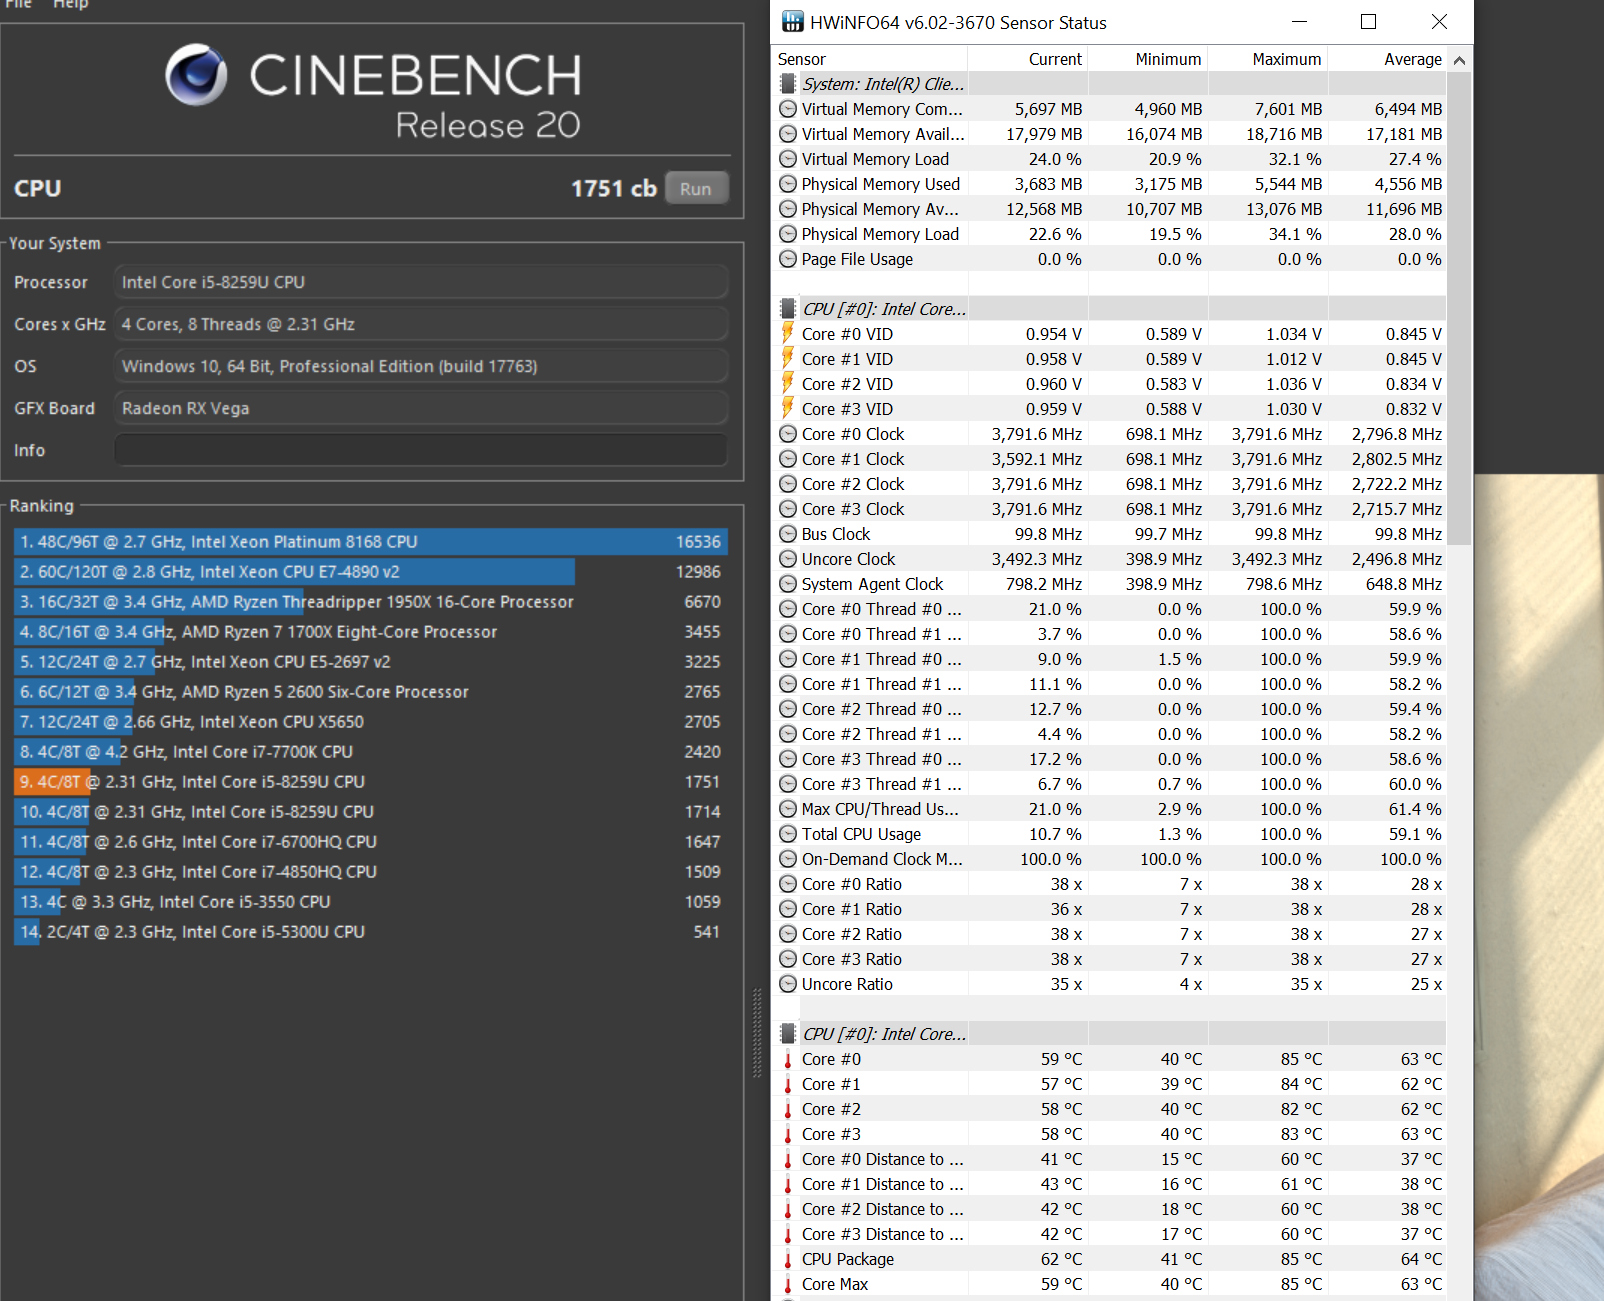The width and height of the screenshot is (1604, 1301).
Task: Click the Core Max thermometer icon
Action: click(788, 1284)
